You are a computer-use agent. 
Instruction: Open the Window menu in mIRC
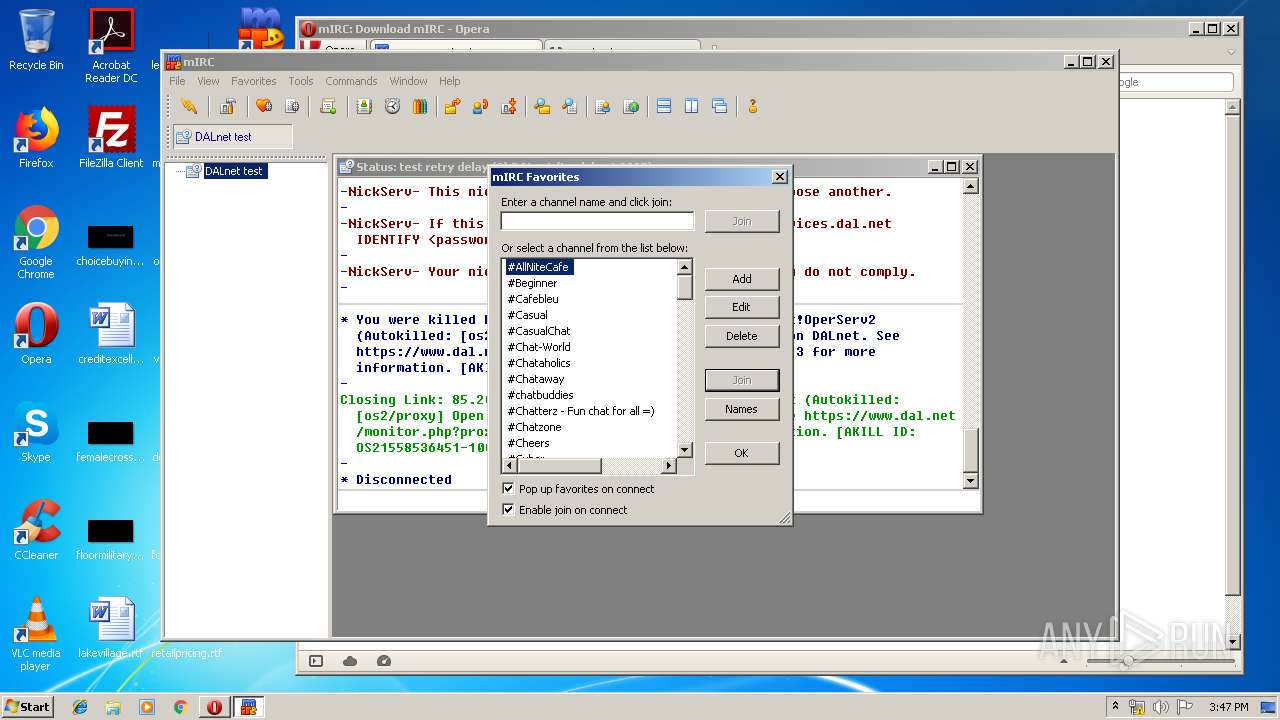[408, 81]
